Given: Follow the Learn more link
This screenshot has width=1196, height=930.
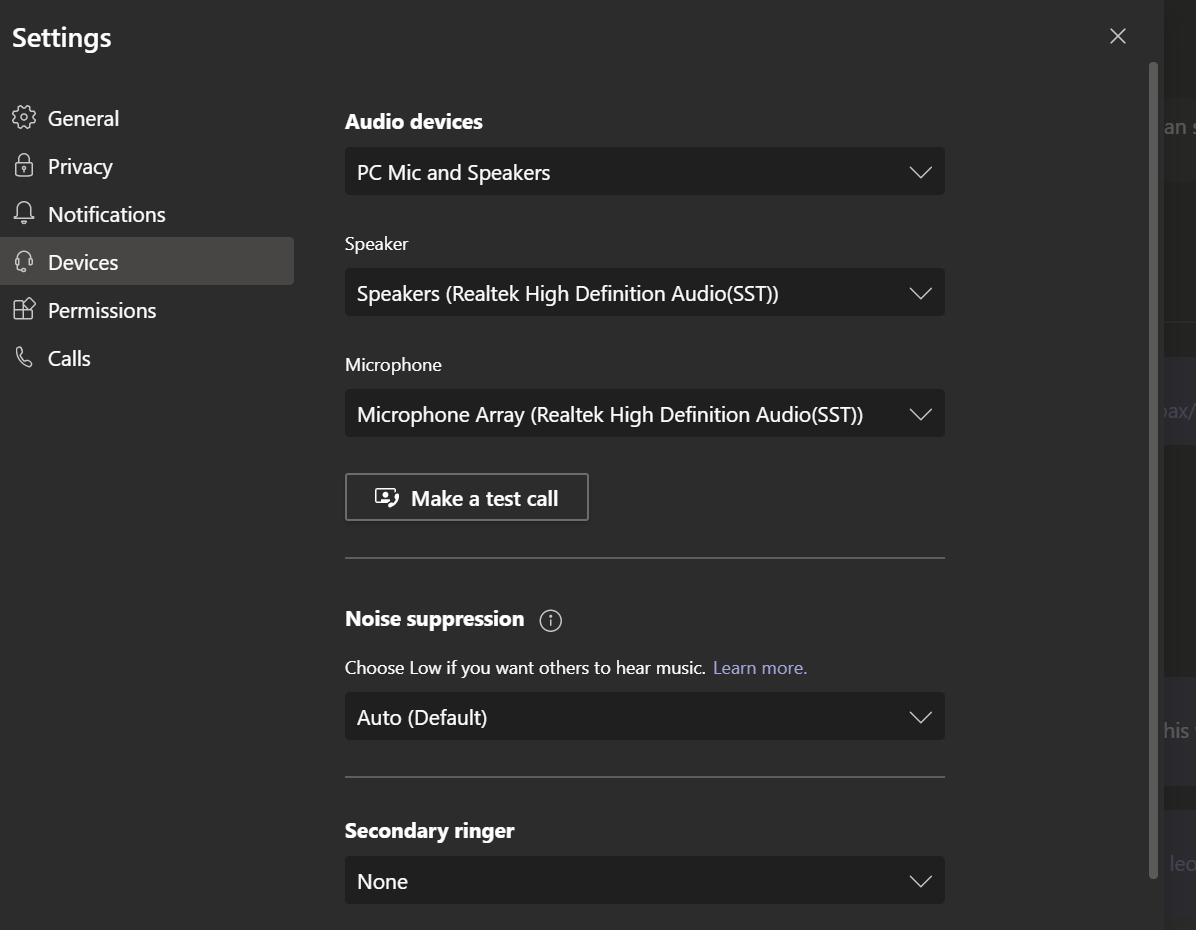Looking at the screenshot, I should pyautogui.click(x=760, y=668).
